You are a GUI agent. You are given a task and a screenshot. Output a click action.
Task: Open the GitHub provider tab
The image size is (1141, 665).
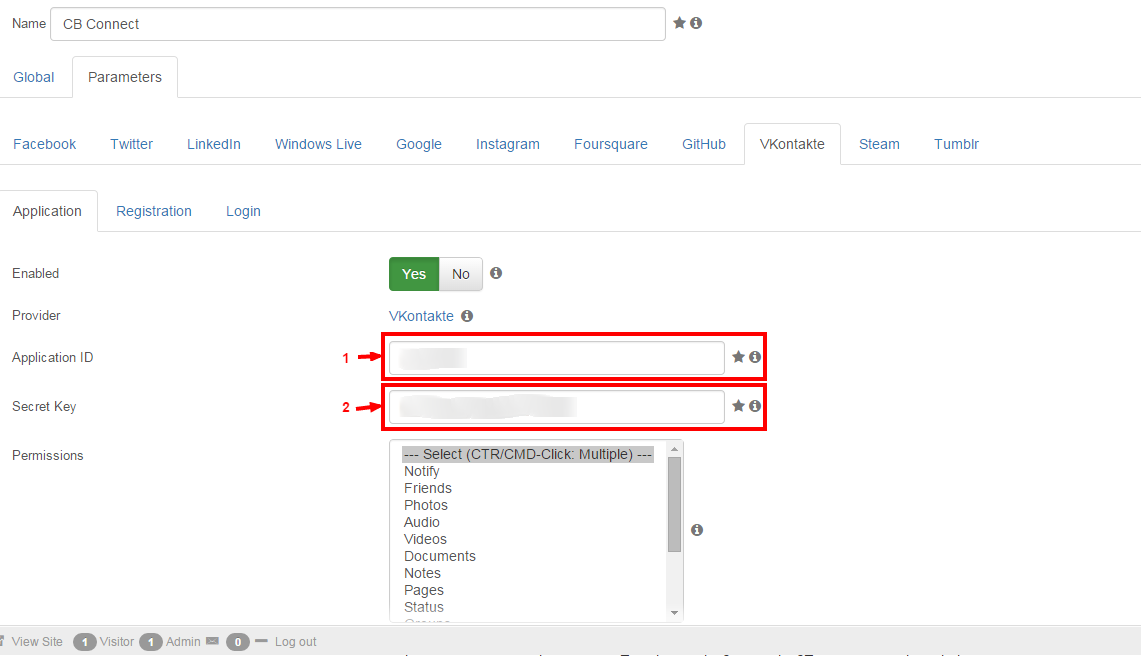pyautogui.click(x=704, y=144)
